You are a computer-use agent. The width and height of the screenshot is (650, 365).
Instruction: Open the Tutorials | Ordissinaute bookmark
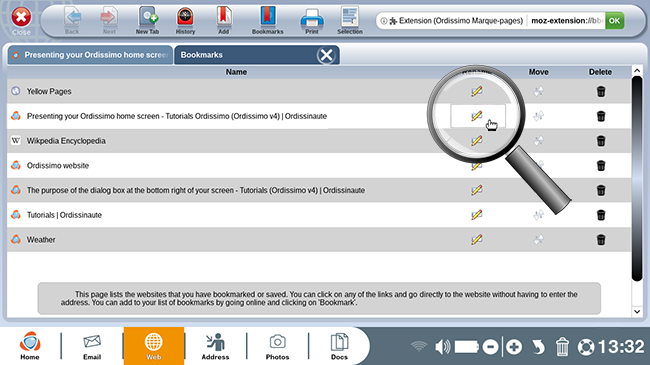[x=64, y=215]
